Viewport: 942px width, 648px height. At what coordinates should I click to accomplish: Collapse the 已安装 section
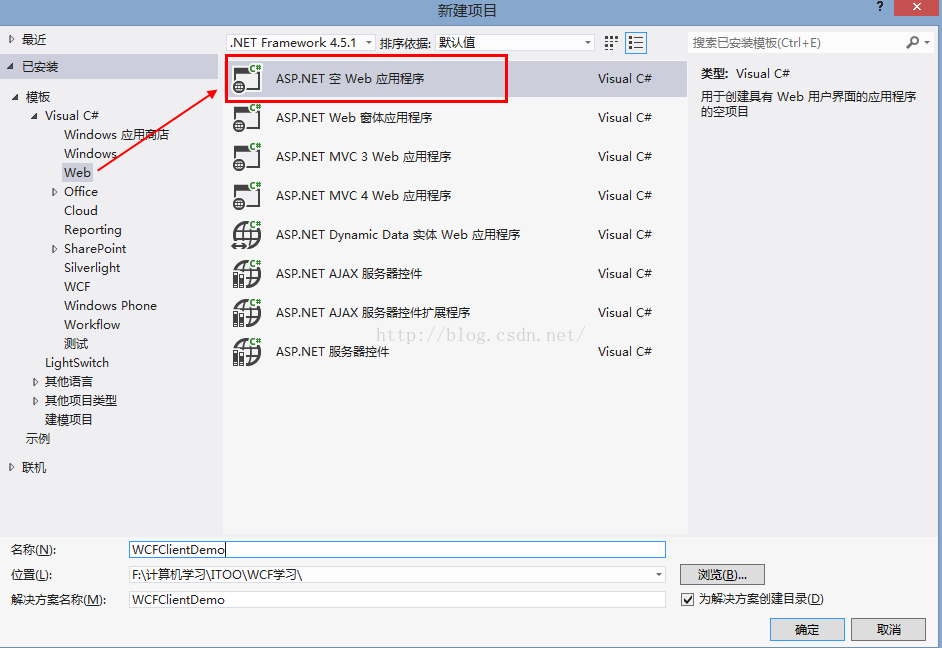[x=10, y=67]
